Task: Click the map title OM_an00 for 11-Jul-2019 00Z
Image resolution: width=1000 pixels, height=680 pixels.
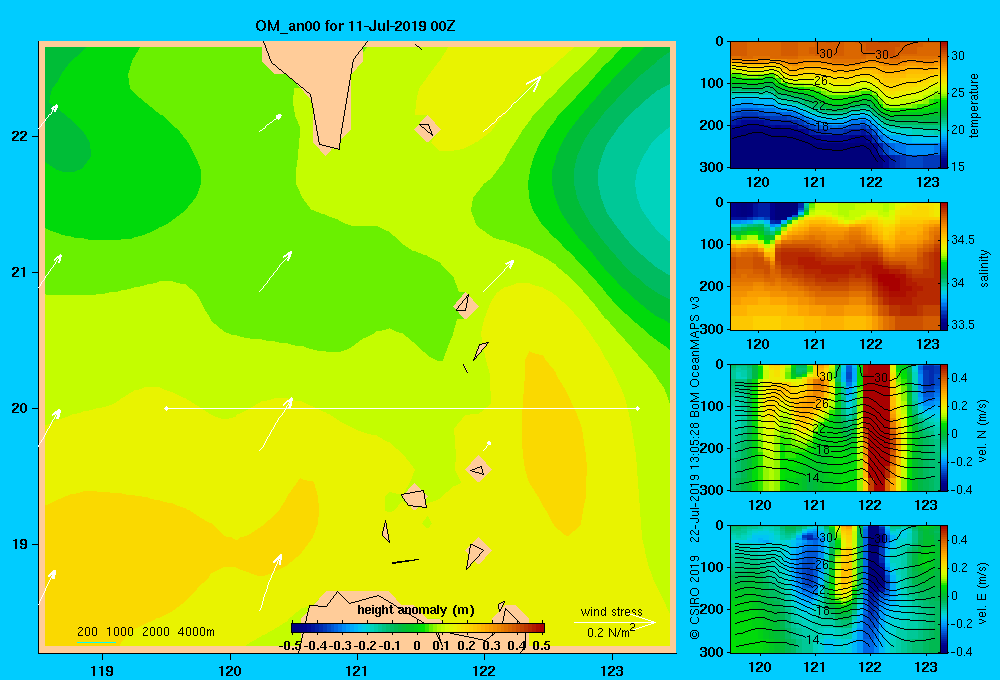Action: pyautogui.click(x=355, y=26)
